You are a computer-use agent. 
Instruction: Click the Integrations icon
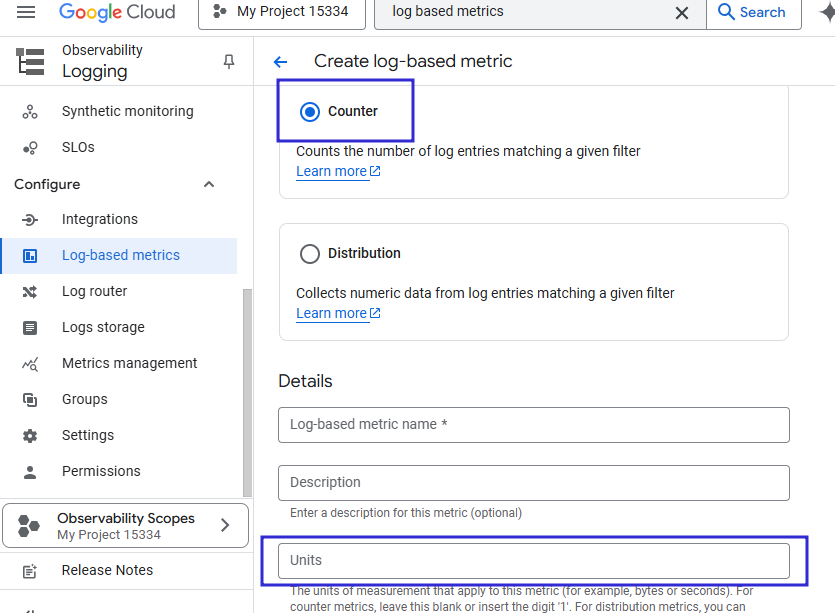(30, 219)
